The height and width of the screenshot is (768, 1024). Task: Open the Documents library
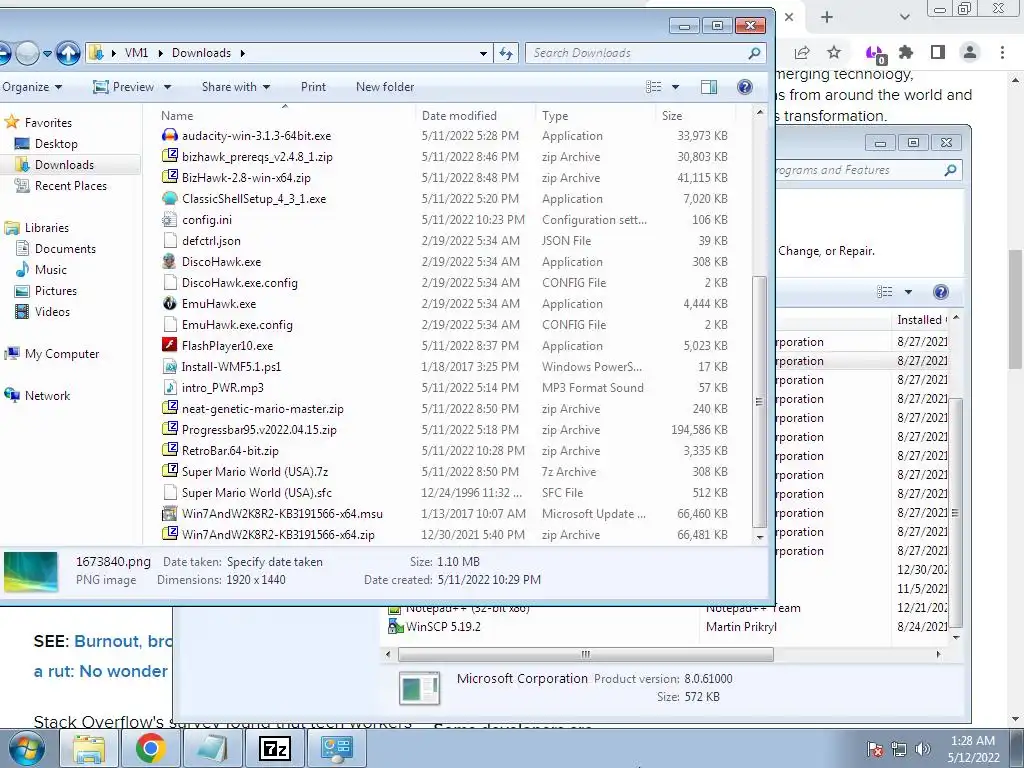click(x=65, y=249)
